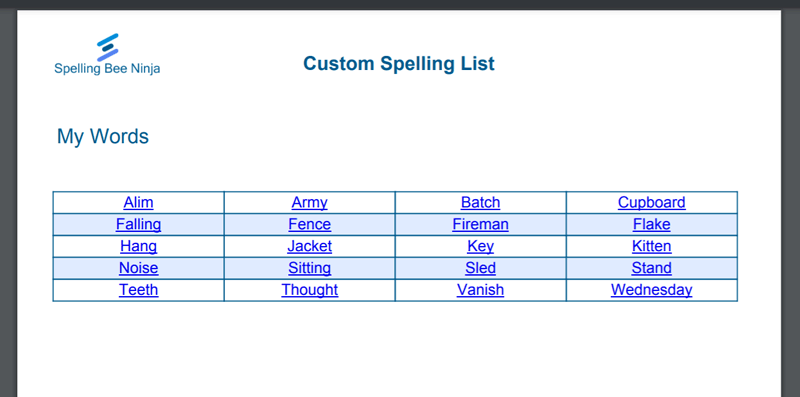This screenshot has width=800, height=397.
Task: Open the Alim word link
Action: pyautogui.click(x=138, y=203)
